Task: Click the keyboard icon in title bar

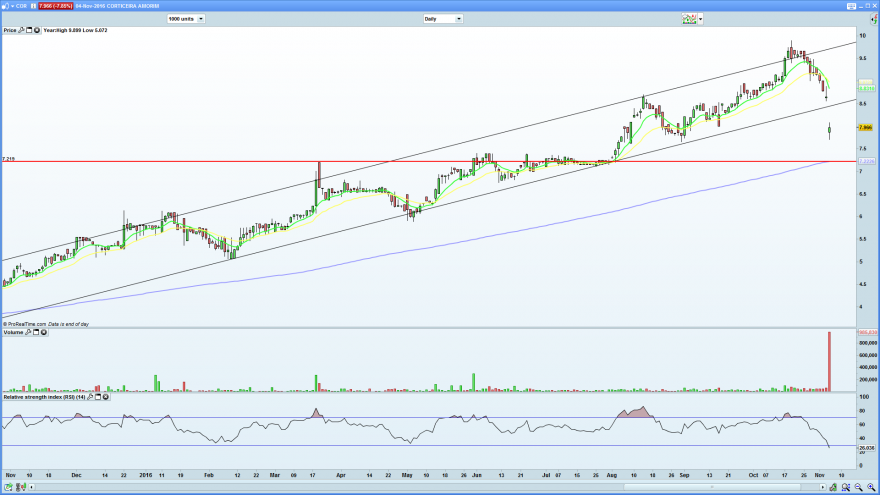Action: [x=851, y=6]
